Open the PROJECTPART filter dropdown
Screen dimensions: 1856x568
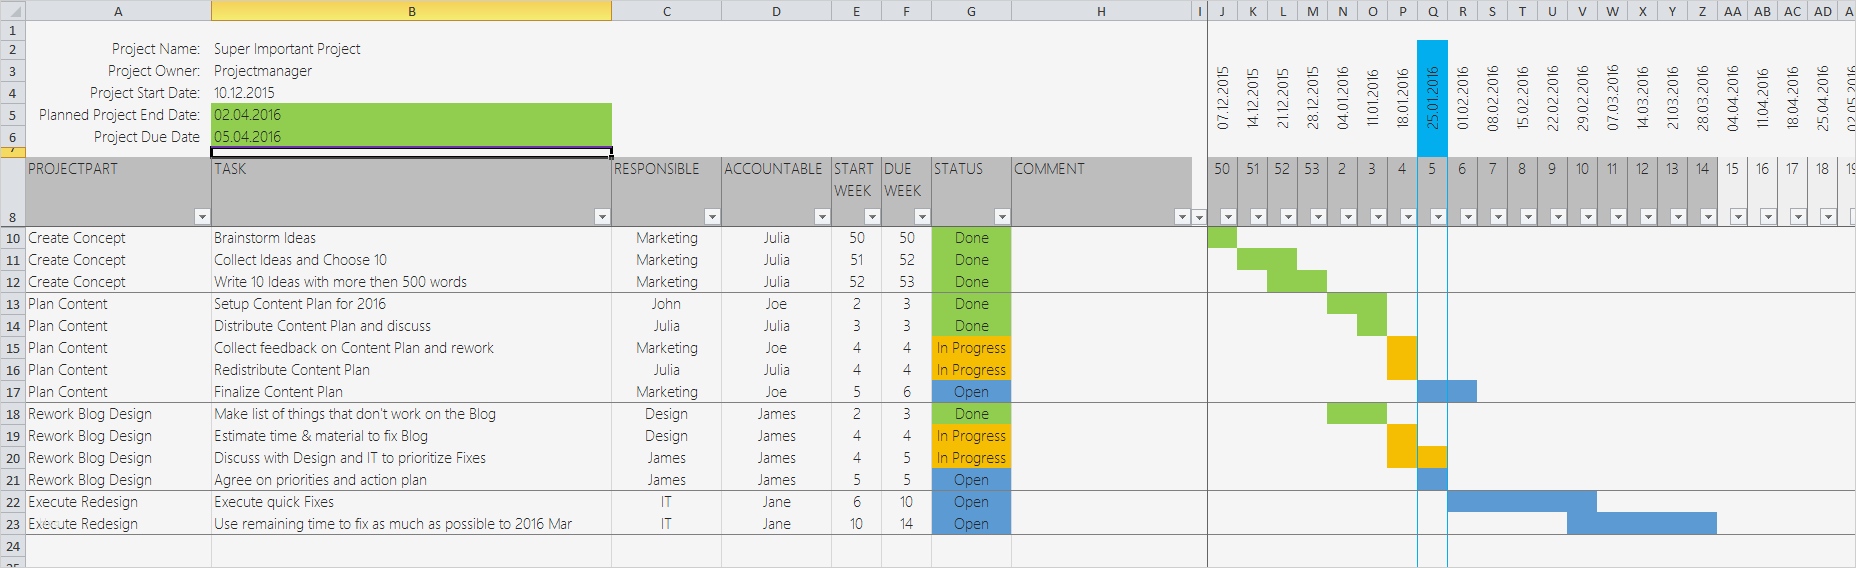pyautogui.click(x=202, y=216)
